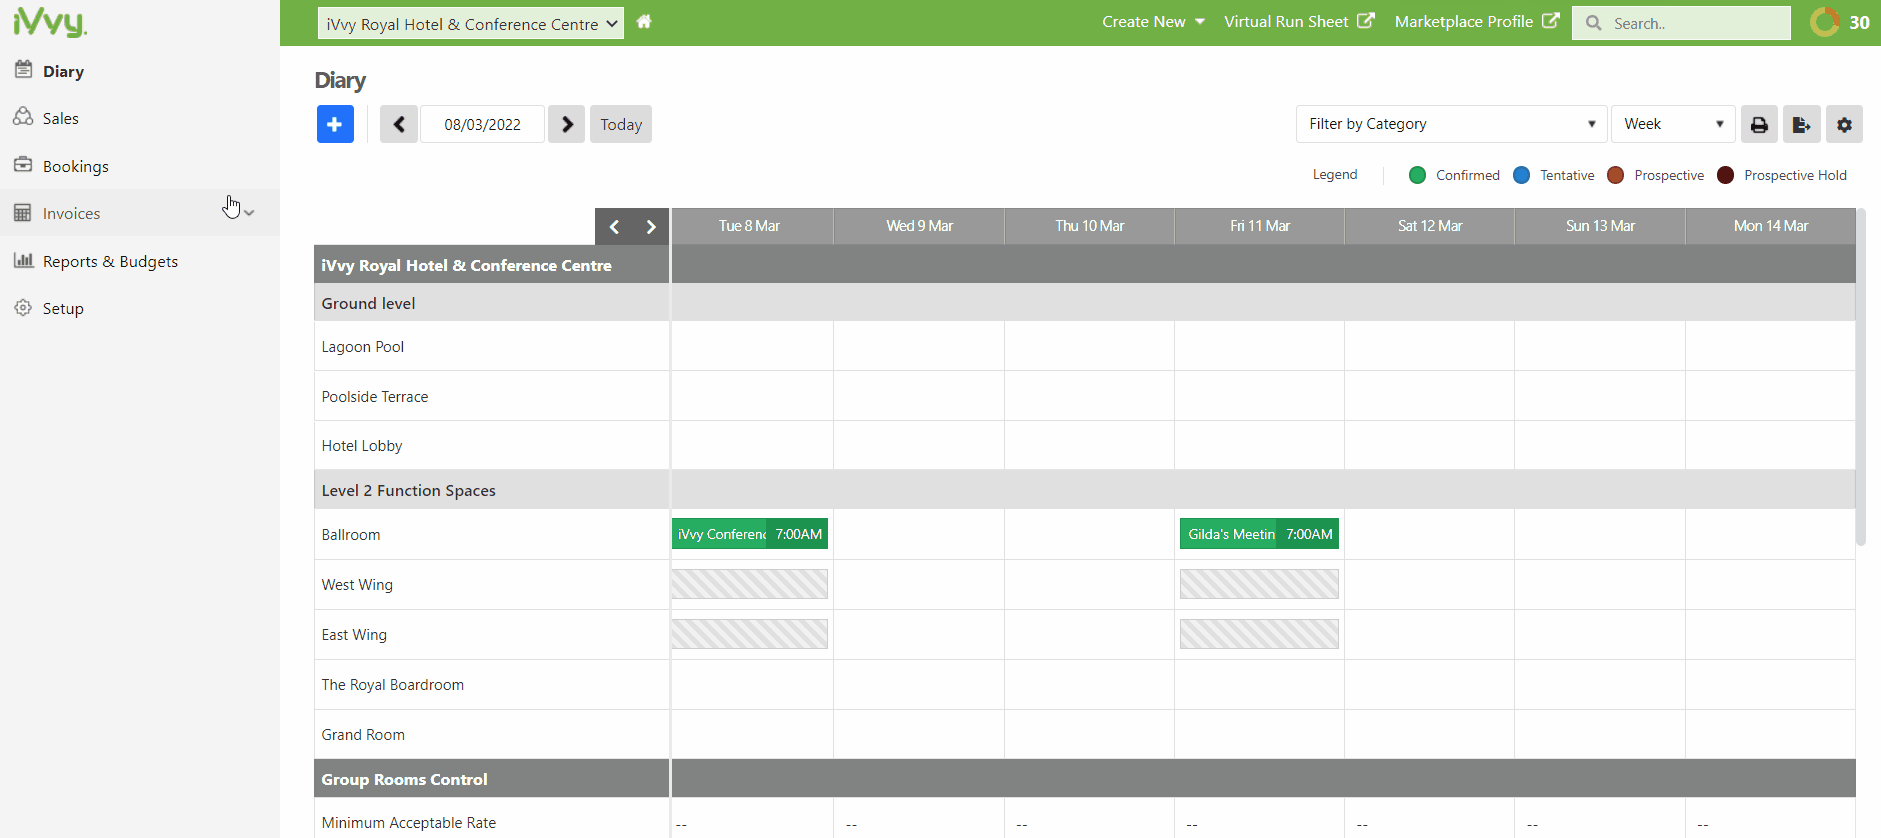Click the Fri 11 Mar column header
The width and height of the screenshot is (1881, 838).
point(1260,226)
